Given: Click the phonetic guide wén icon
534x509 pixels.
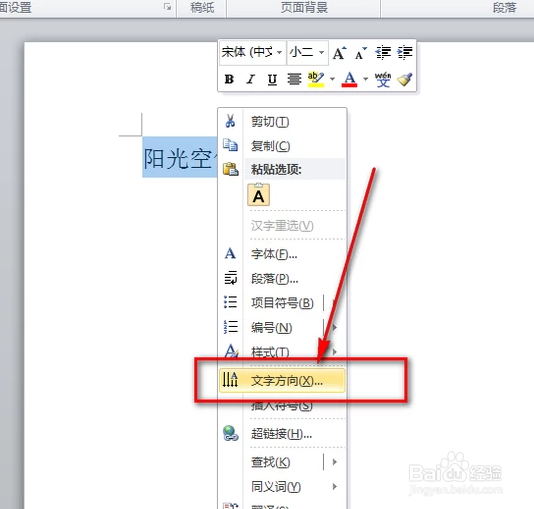Looking at the screenshot, I should [383, 79].
